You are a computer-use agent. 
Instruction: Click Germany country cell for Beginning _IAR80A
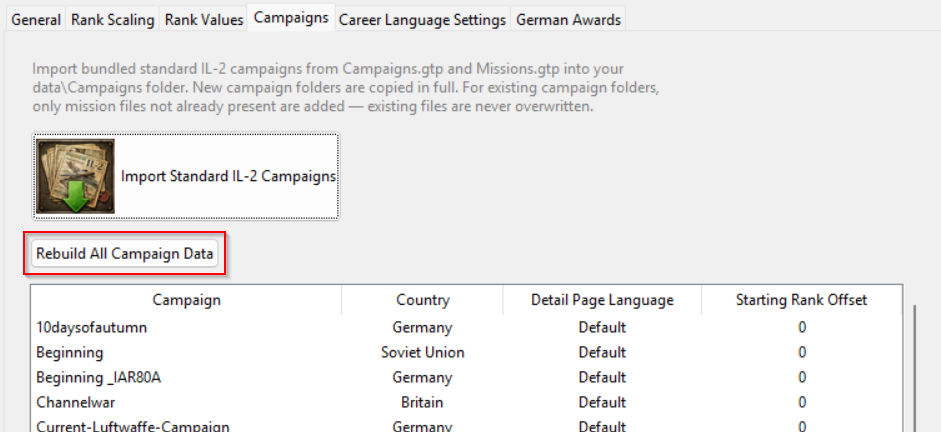[422, 377]
